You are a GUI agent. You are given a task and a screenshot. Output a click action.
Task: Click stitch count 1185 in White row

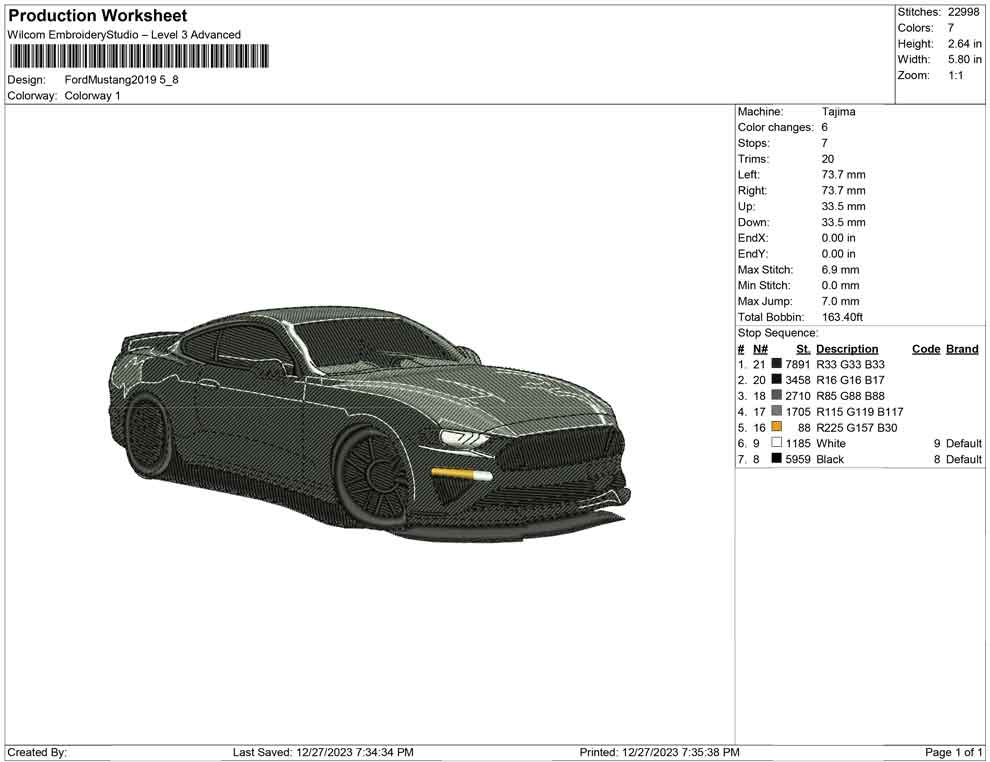[x=797, y=443]
